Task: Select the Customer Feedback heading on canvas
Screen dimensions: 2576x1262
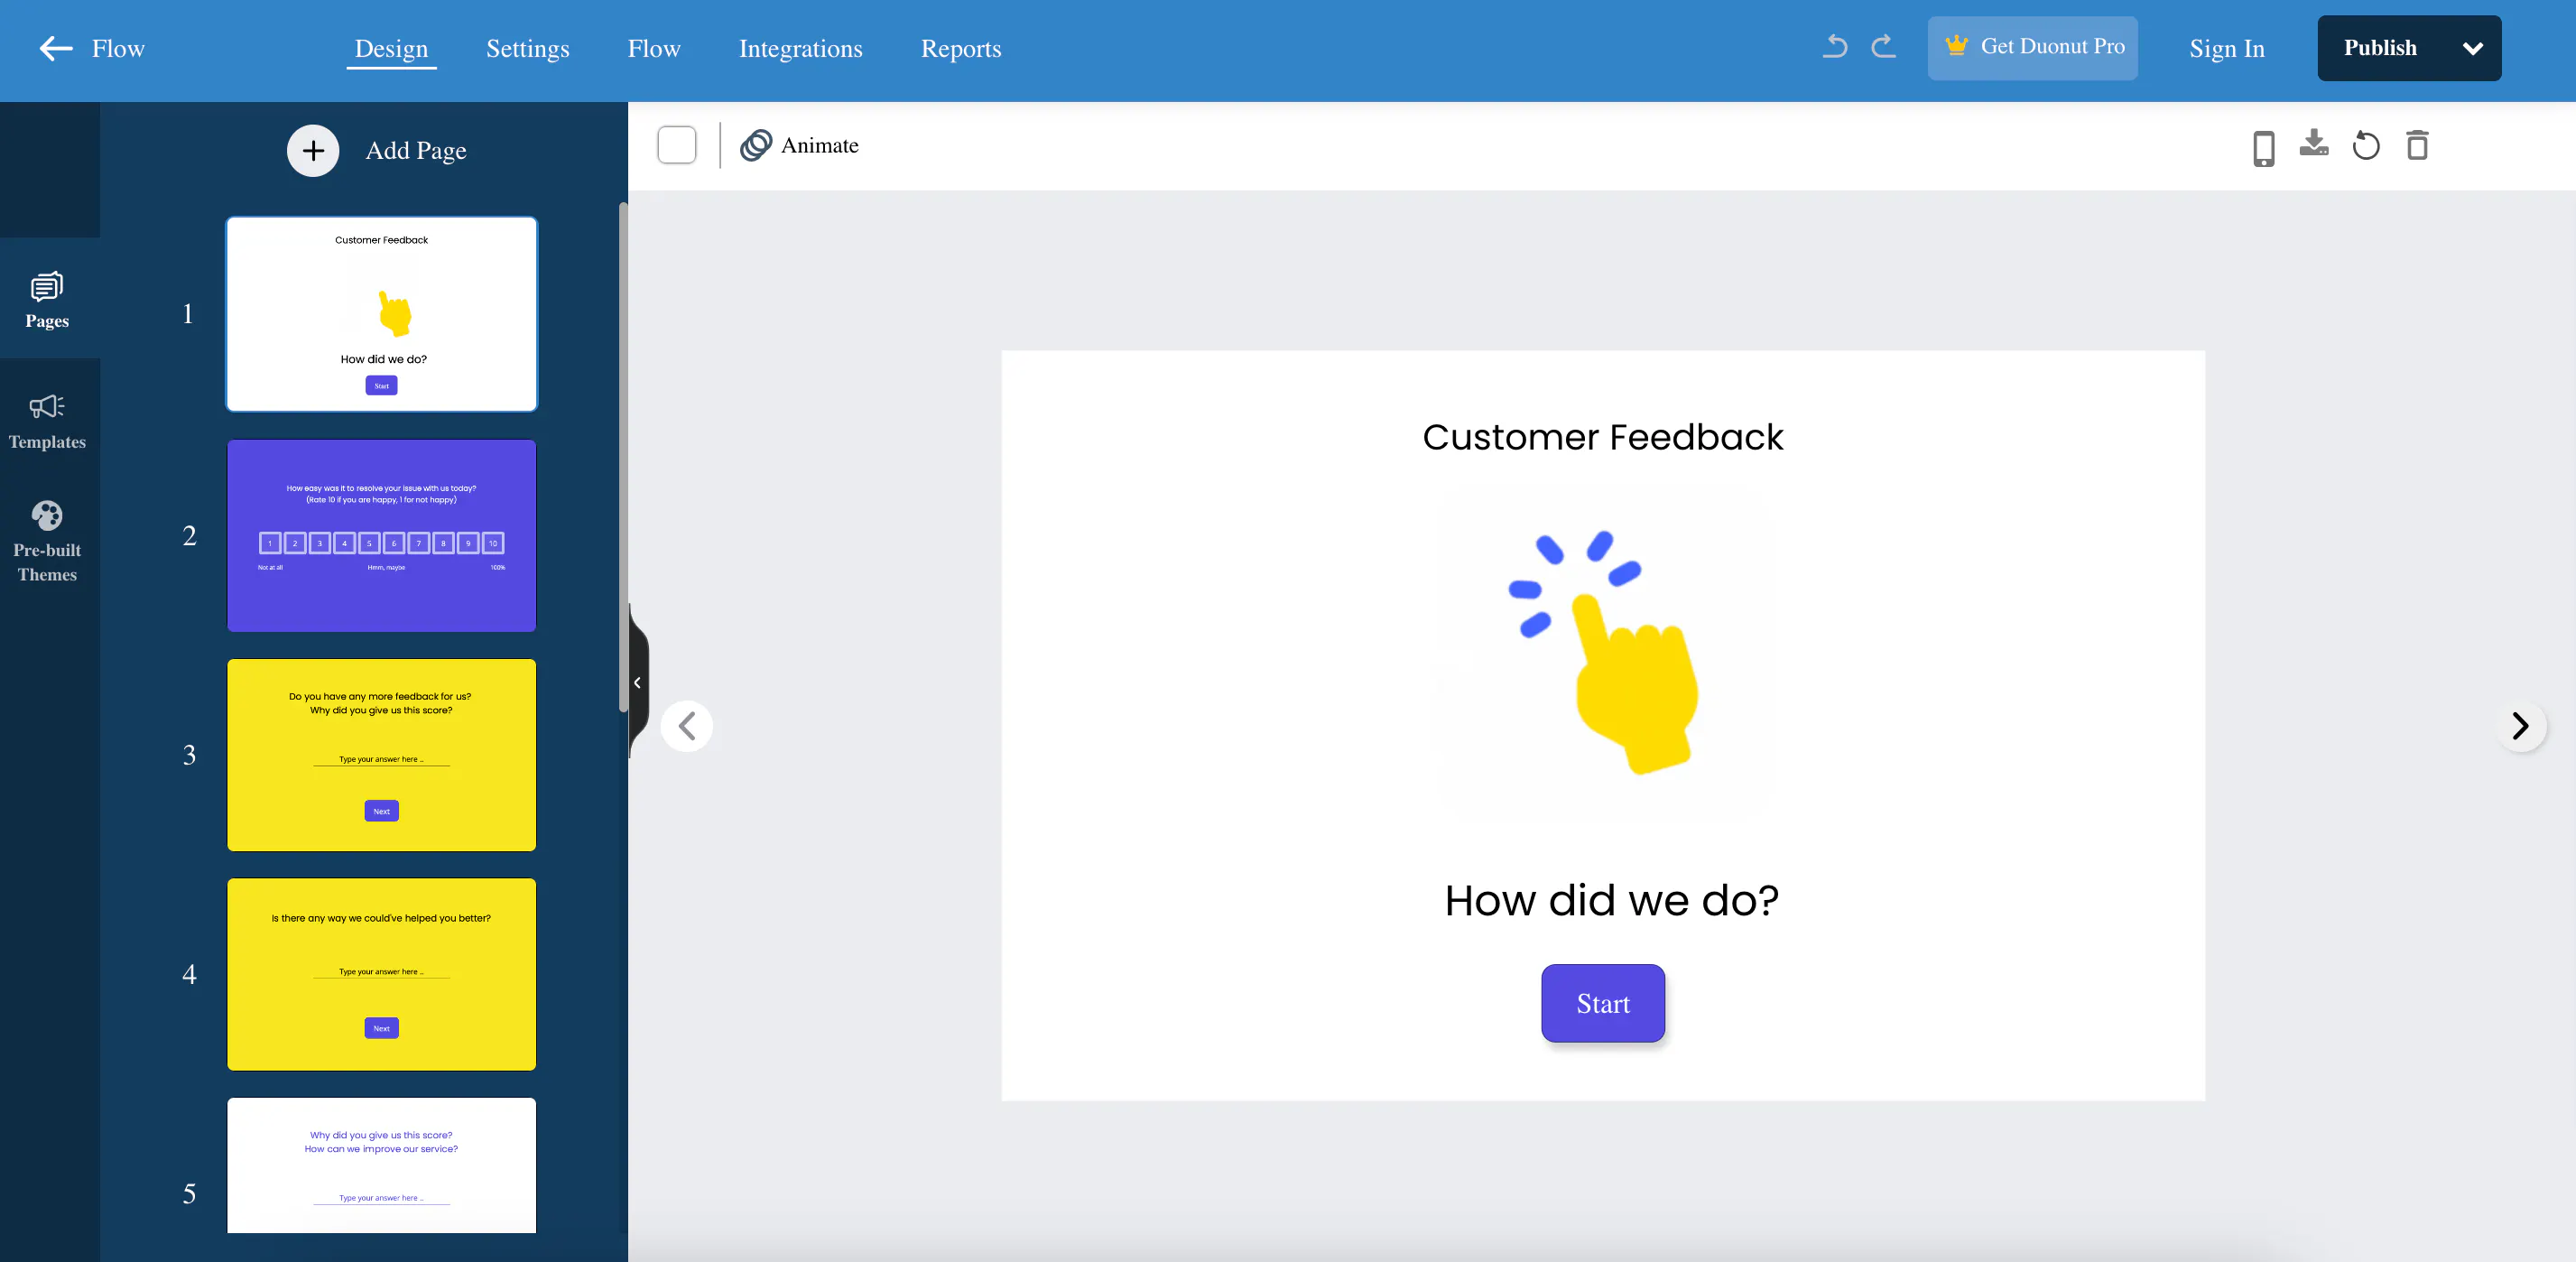Action: pos(1602,437)
